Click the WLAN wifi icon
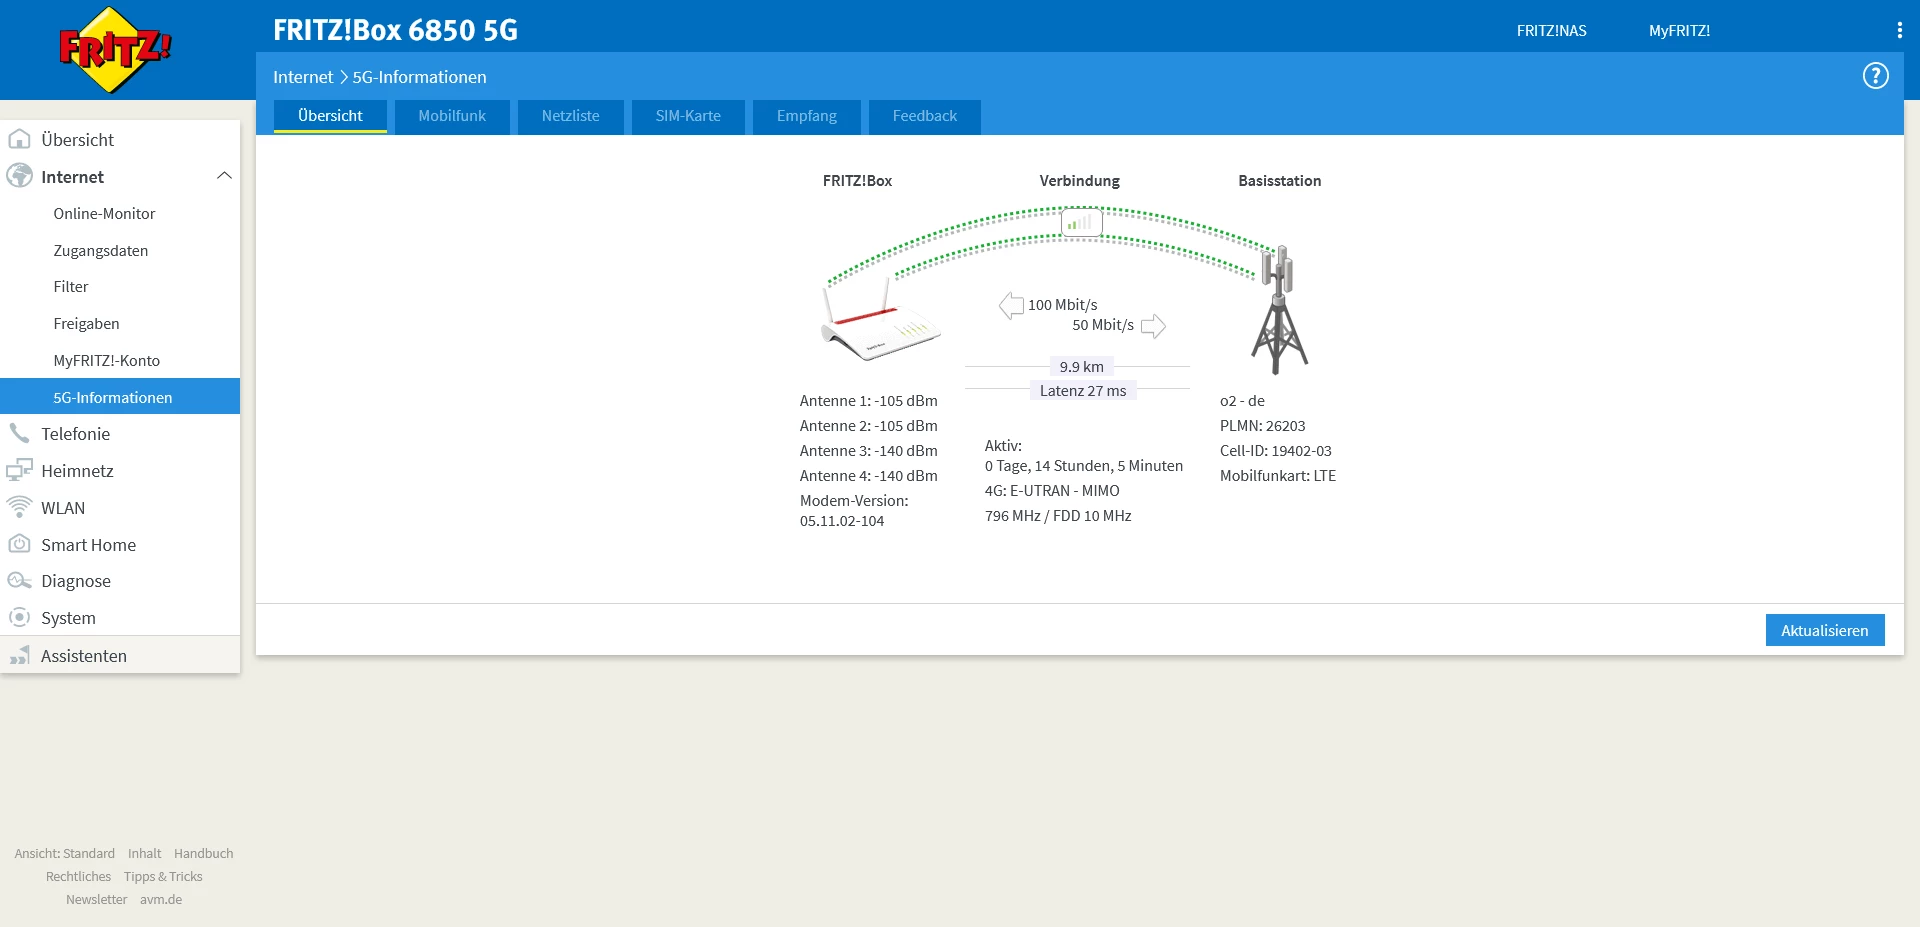The width and height of the screenshot is (1920, 927). 19,507
